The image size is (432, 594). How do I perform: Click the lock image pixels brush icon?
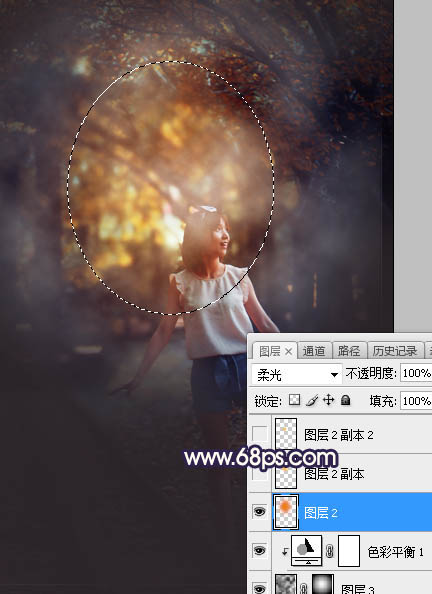tap(312, 400)
